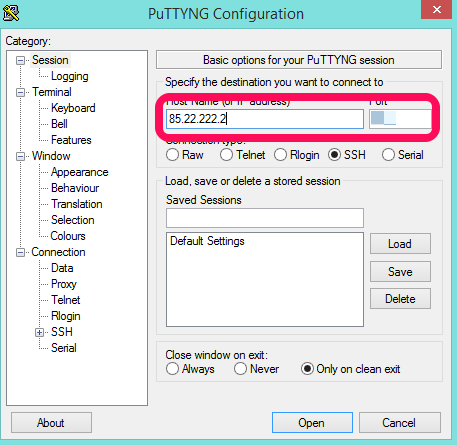Click the PuTTYNG icon in title bar
This screenshot has width=457, height=445.
(x=11, y=13)
